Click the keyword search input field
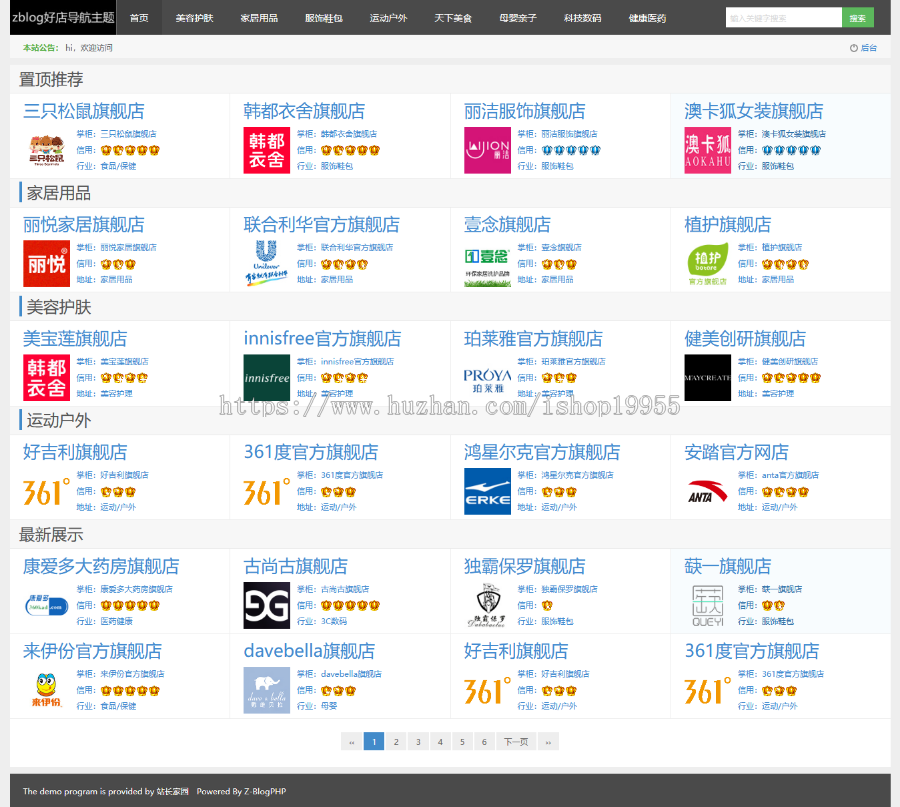The image size is (900, 807). (x=783, y=18)
